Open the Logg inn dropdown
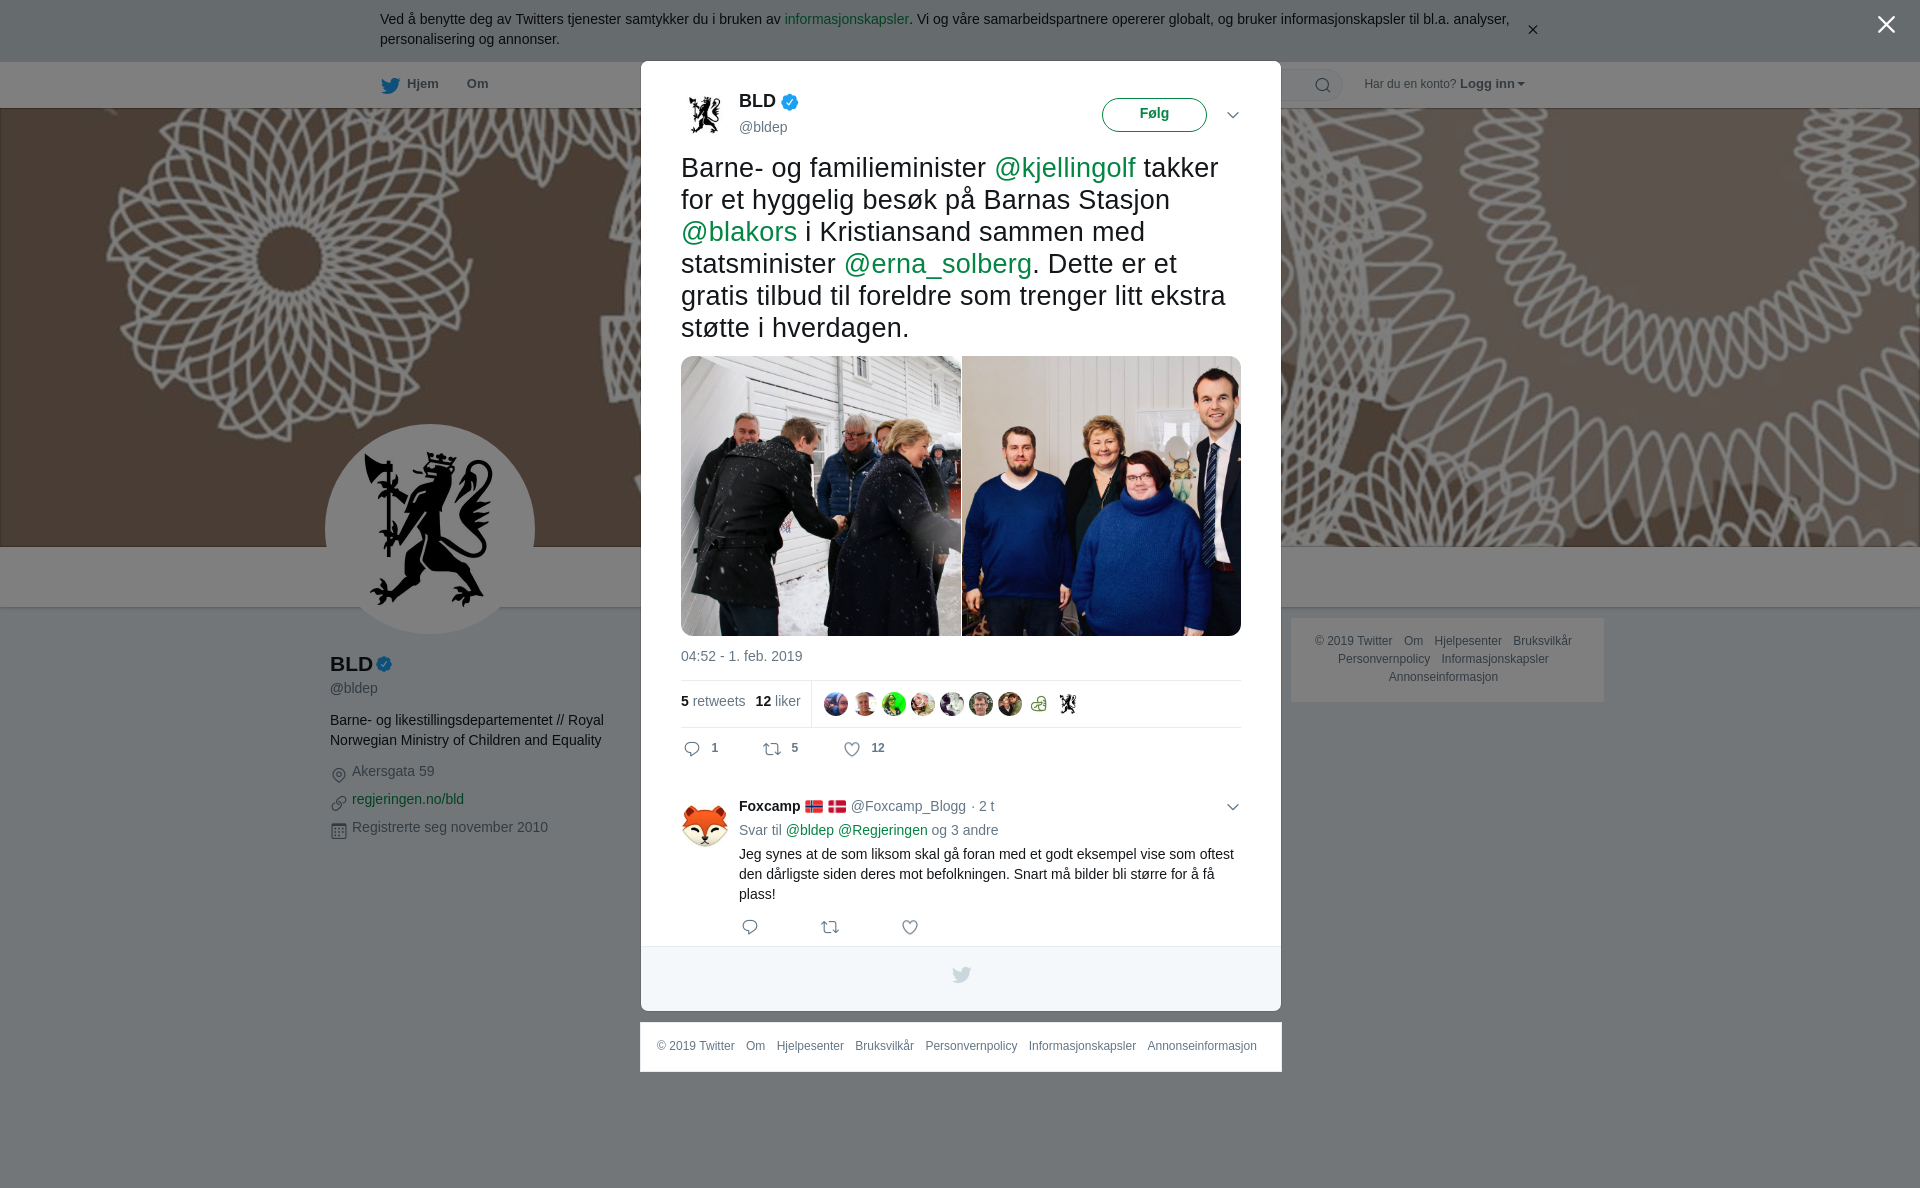1920x1188 pixels. point(1492,84)
